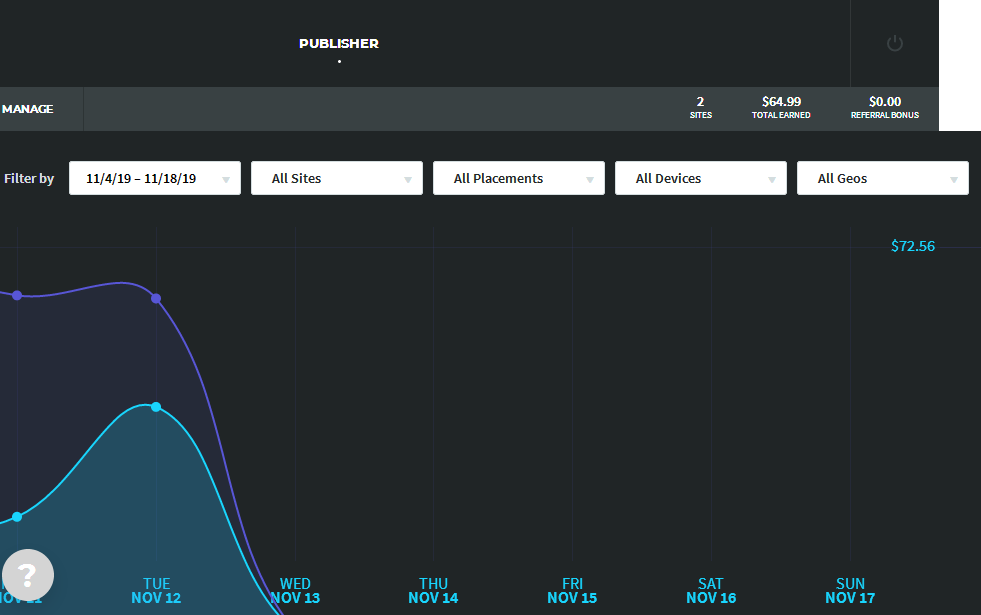Open the All Geos dropdown
This screenshot has width=981, height=615.
(883, 178)
